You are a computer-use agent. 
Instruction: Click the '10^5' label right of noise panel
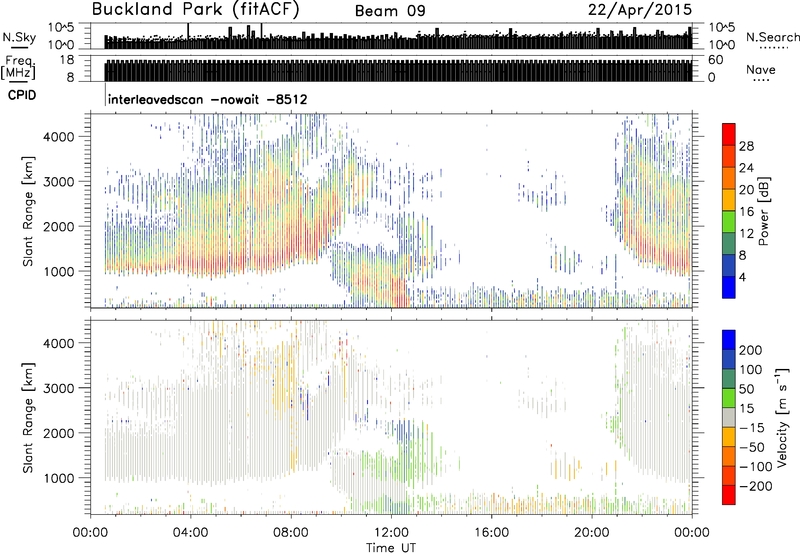[x=721, y=28]
